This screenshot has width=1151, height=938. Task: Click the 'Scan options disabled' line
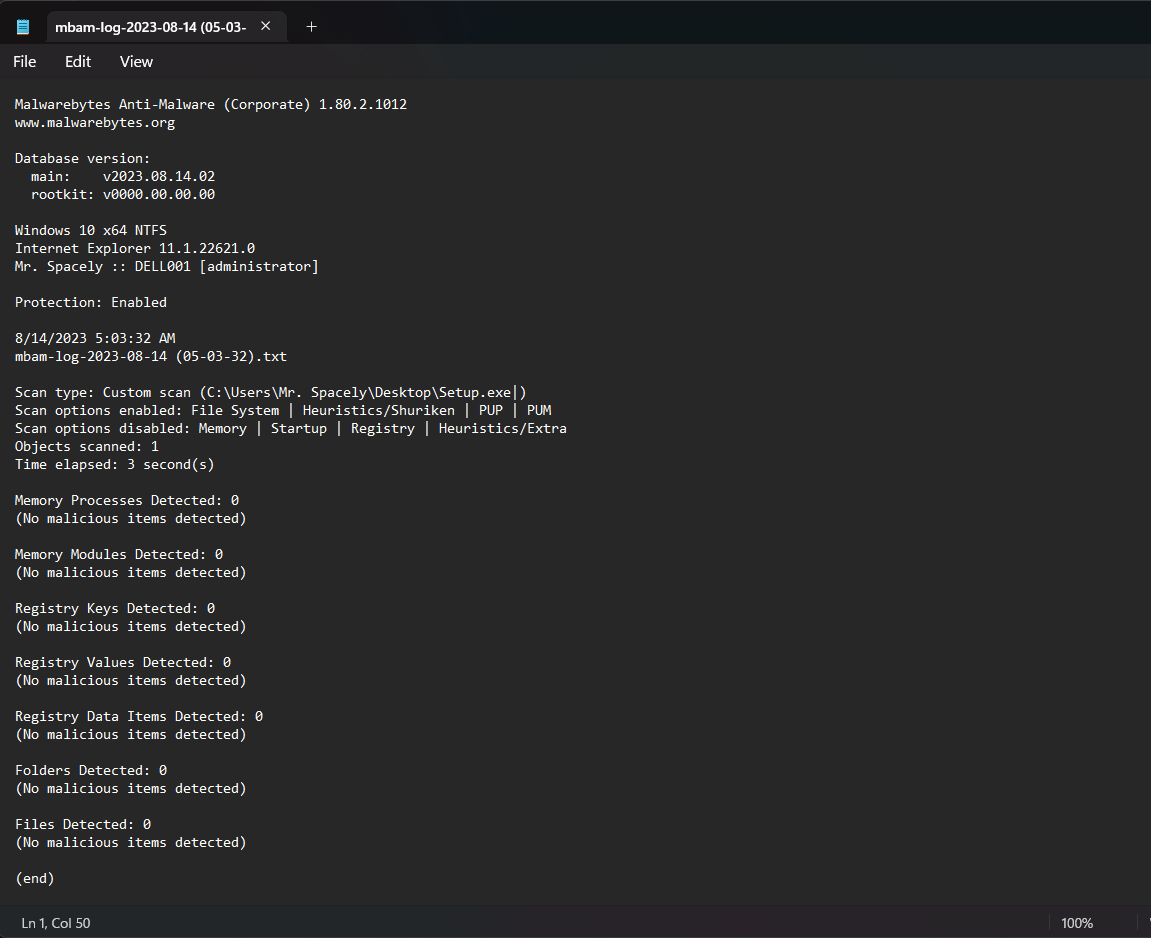click(291, 428)
